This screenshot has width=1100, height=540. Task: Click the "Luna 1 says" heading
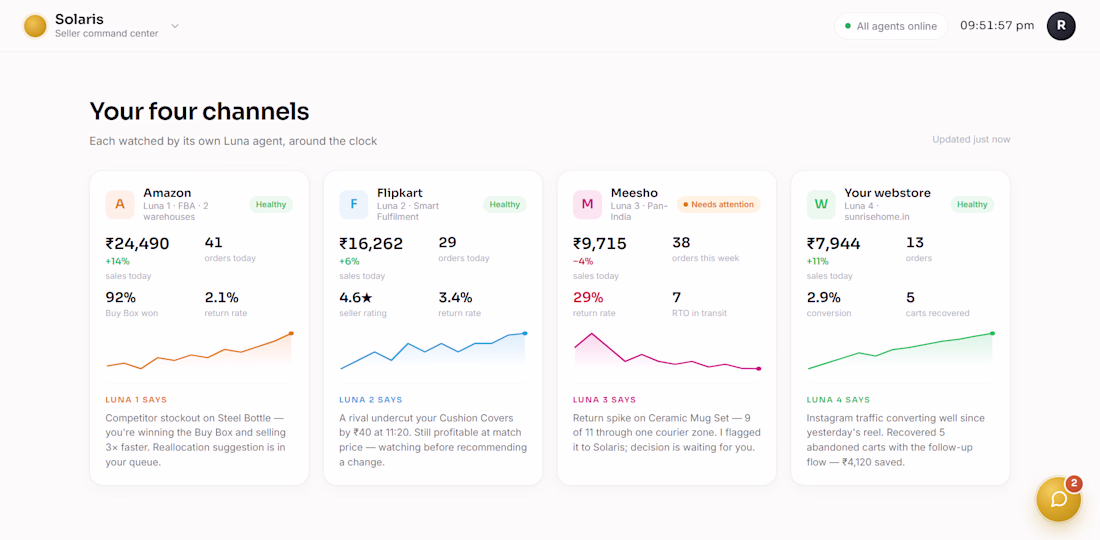pos(136,400)
